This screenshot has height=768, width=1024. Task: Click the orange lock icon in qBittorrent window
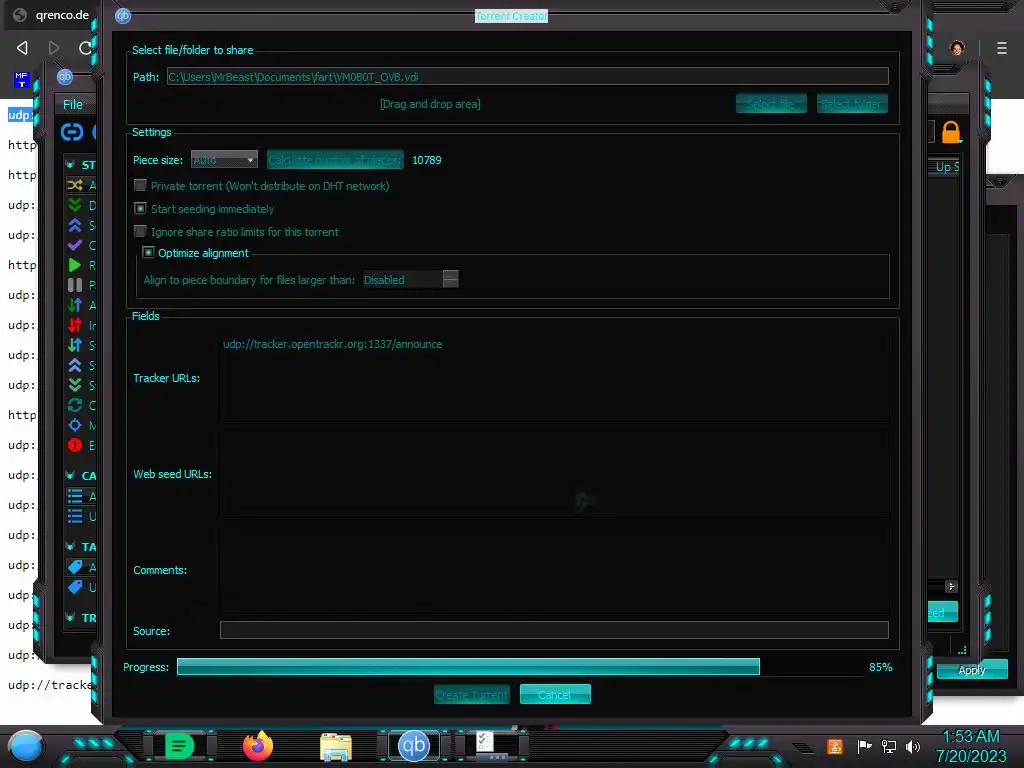(x=951, y=132)
